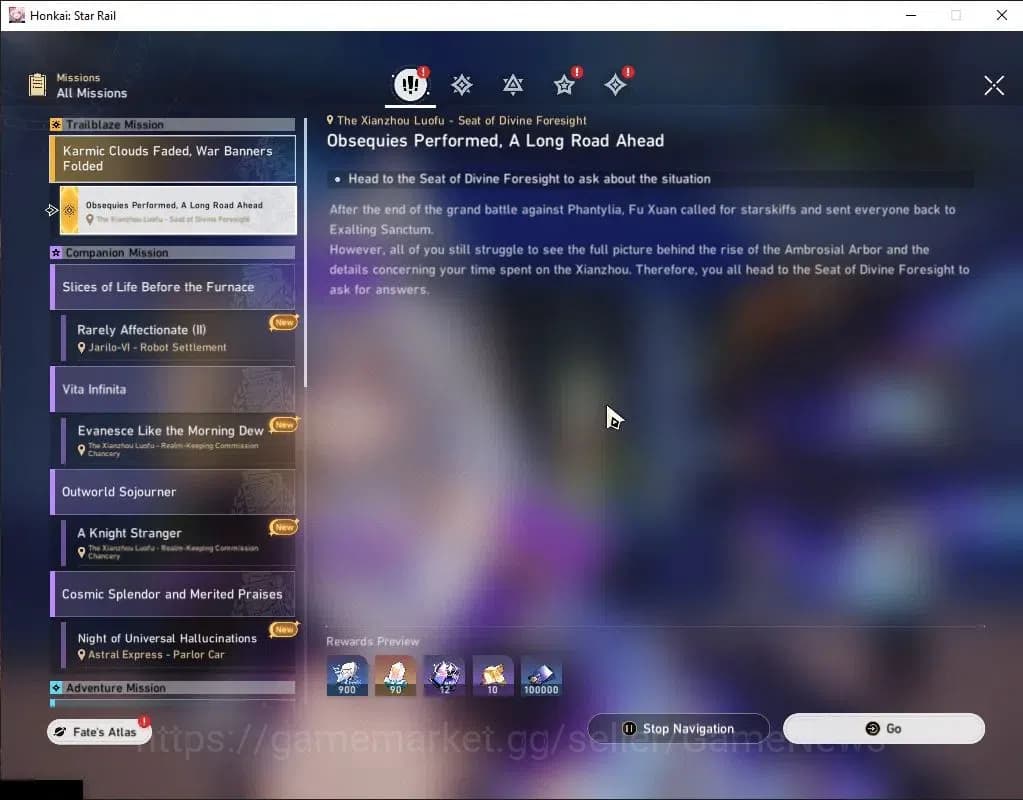Click location pin of Night of Universal Hallucinations

coord(82,654)
